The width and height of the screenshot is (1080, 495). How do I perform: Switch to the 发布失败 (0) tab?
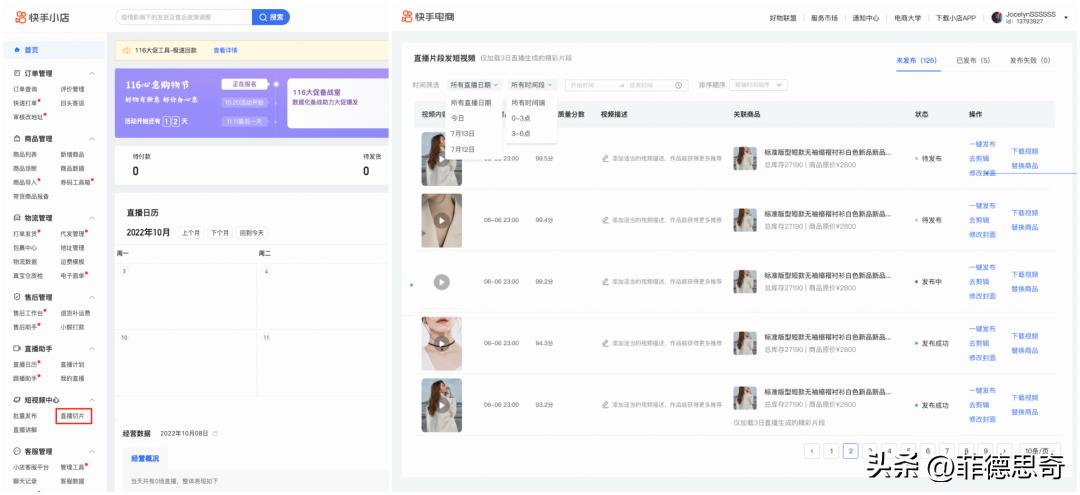point(1030,61)
